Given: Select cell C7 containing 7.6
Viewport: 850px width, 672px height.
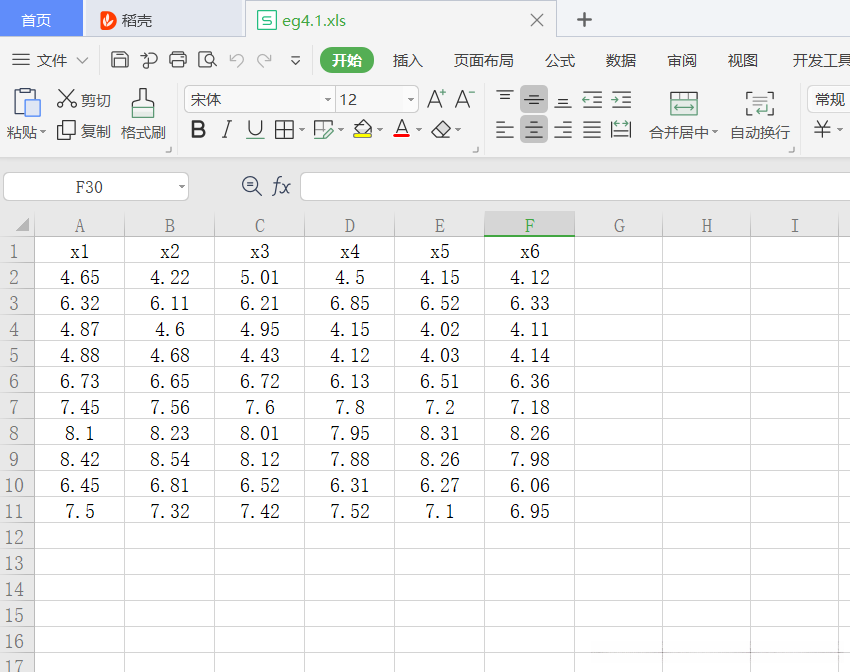Looking at the screenshot, I should (x=260, y=407).
